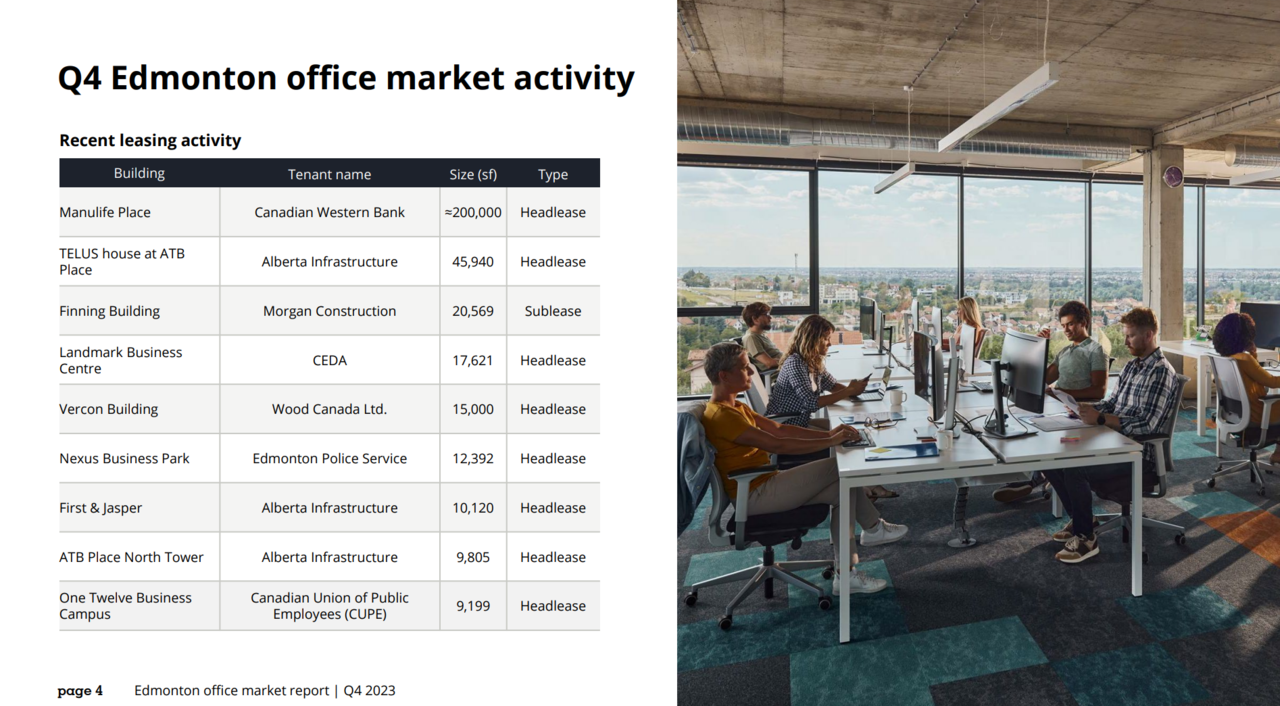
Task: Click the 'Building' column header
Action: 139,173
